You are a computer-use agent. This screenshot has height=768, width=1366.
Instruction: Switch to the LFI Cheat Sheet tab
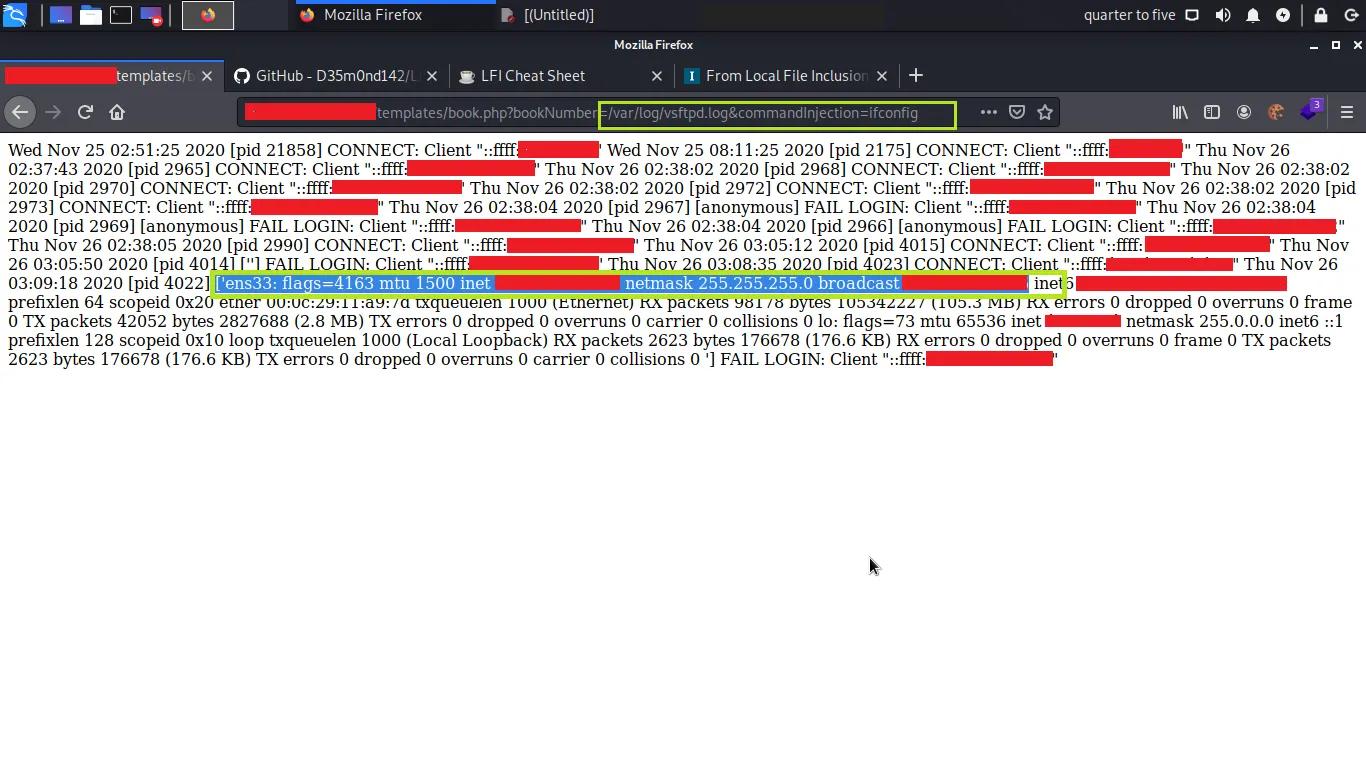tap(548, 76)
